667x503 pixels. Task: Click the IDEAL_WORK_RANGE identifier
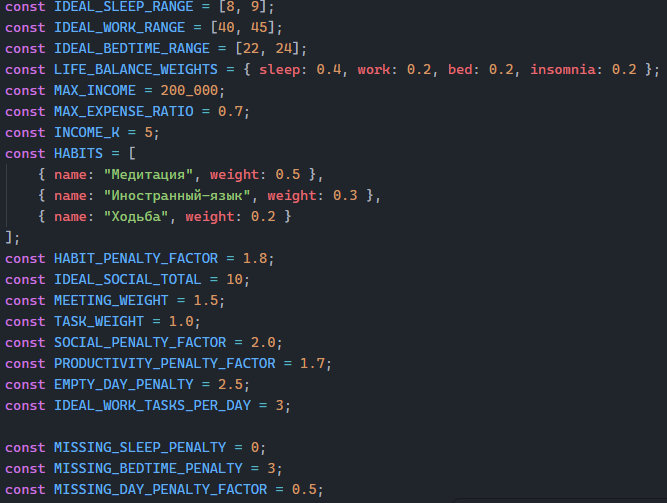coord(119,28)
